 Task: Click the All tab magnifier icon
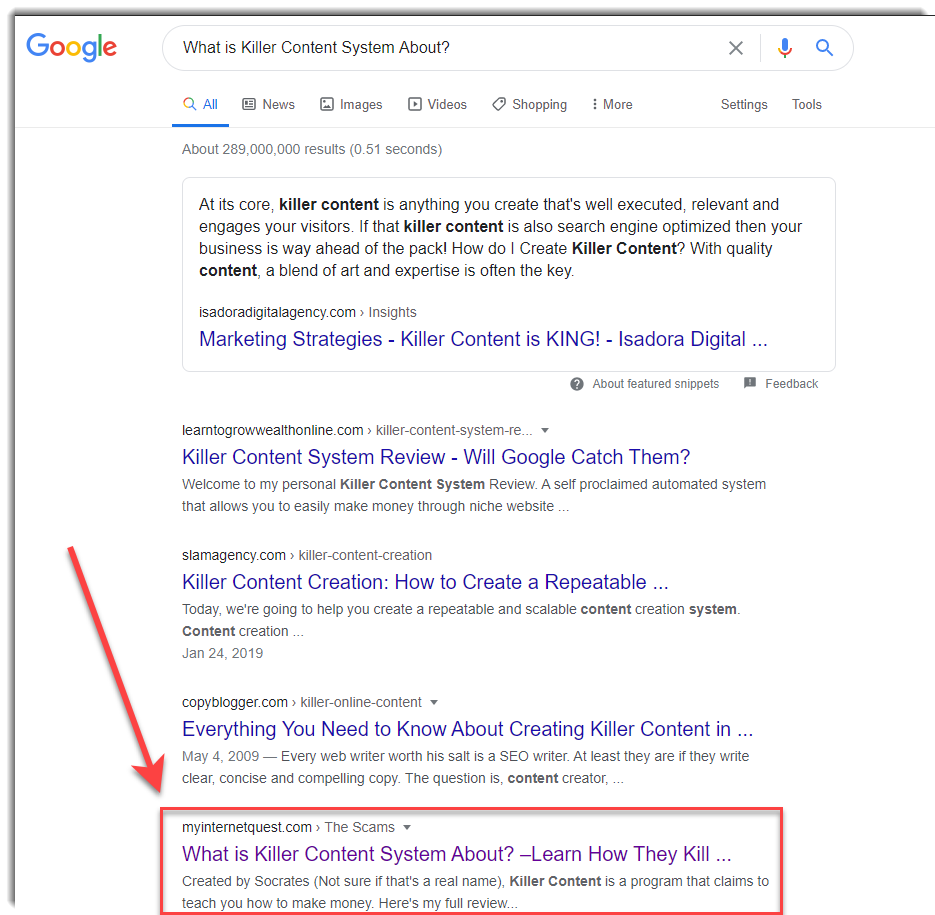(x=190, y=104)
